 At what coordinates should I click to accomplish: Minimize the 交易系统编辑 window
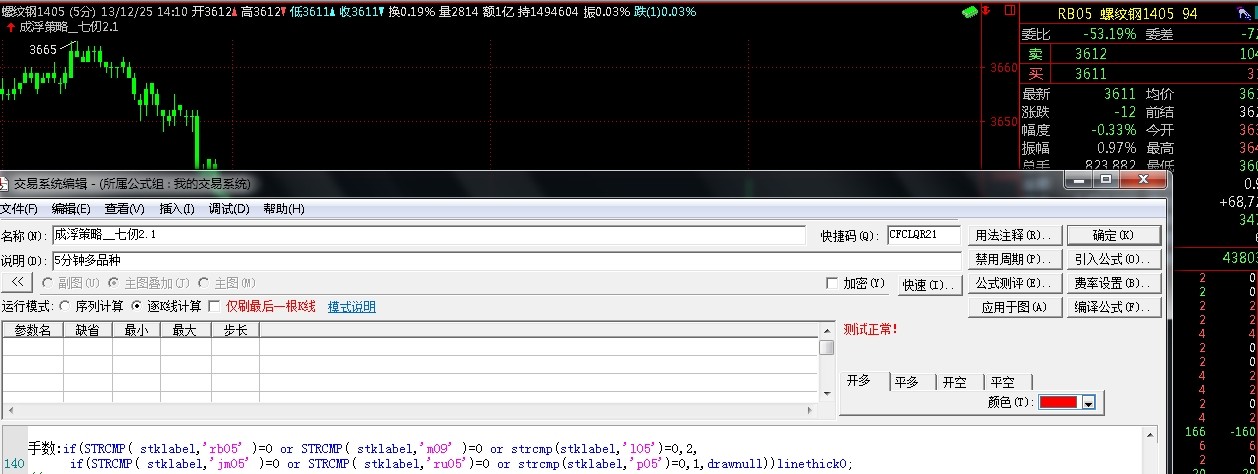click(1079, 180)
